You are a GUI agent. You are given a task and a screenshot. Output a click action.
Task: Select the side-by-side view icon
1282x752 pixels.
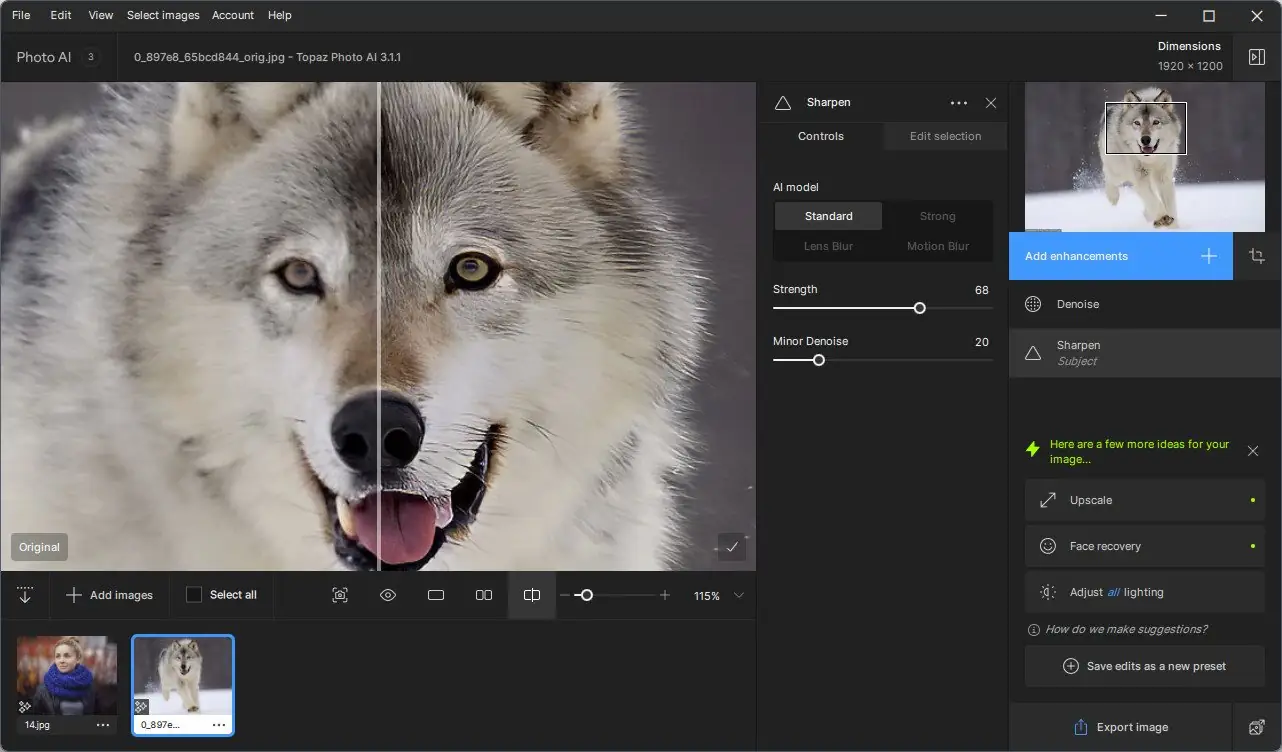coord(484,595)
